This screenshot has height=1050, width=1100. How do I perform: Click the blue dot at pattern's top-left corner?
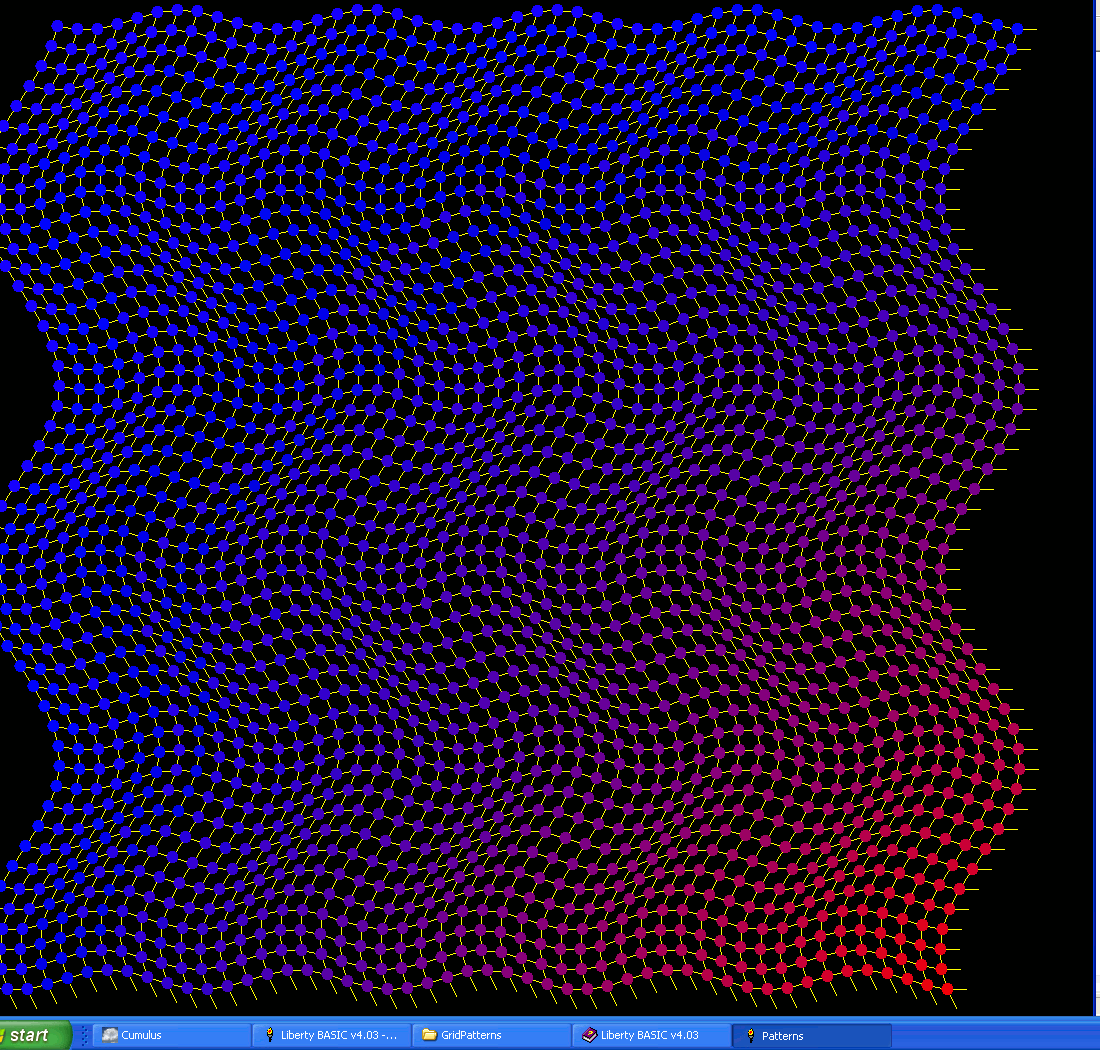click(x=57, y=26)
